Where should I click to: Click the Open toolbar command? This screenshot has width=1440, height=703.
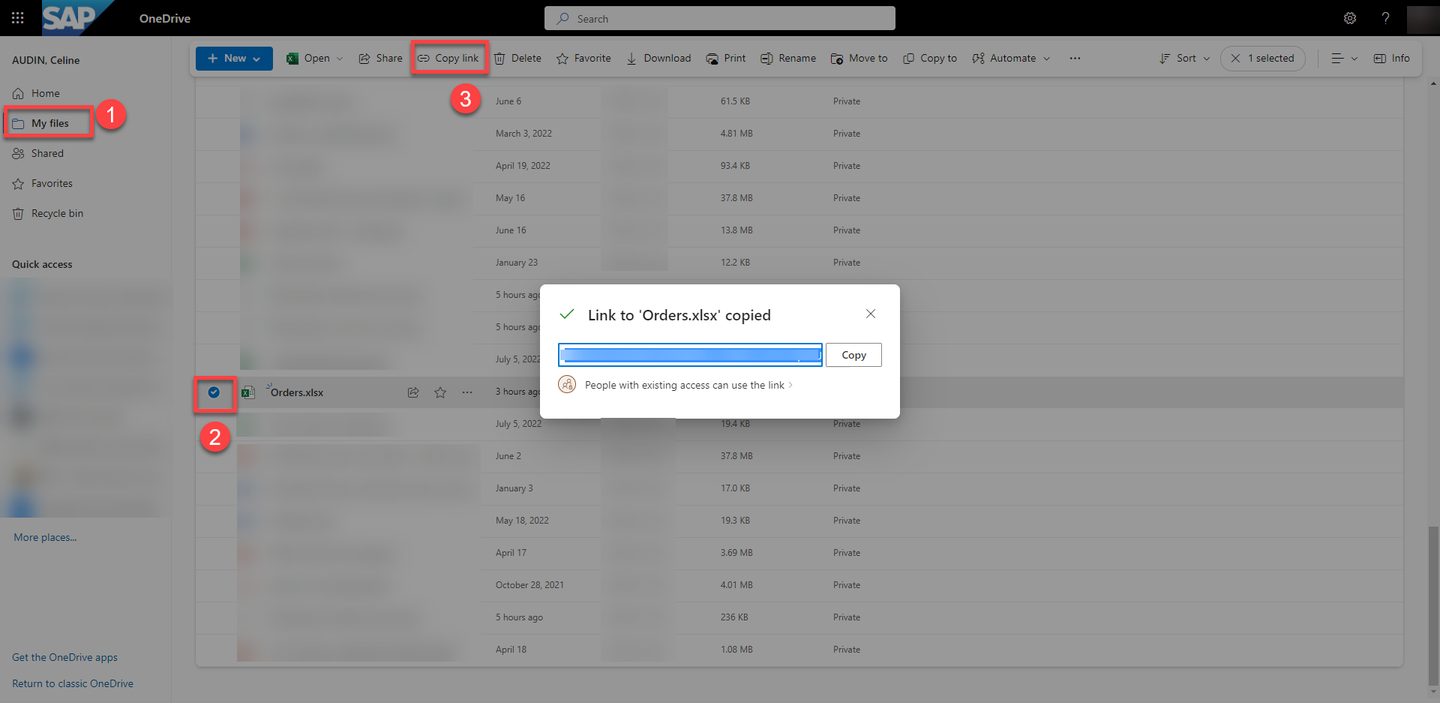[309, 58]
